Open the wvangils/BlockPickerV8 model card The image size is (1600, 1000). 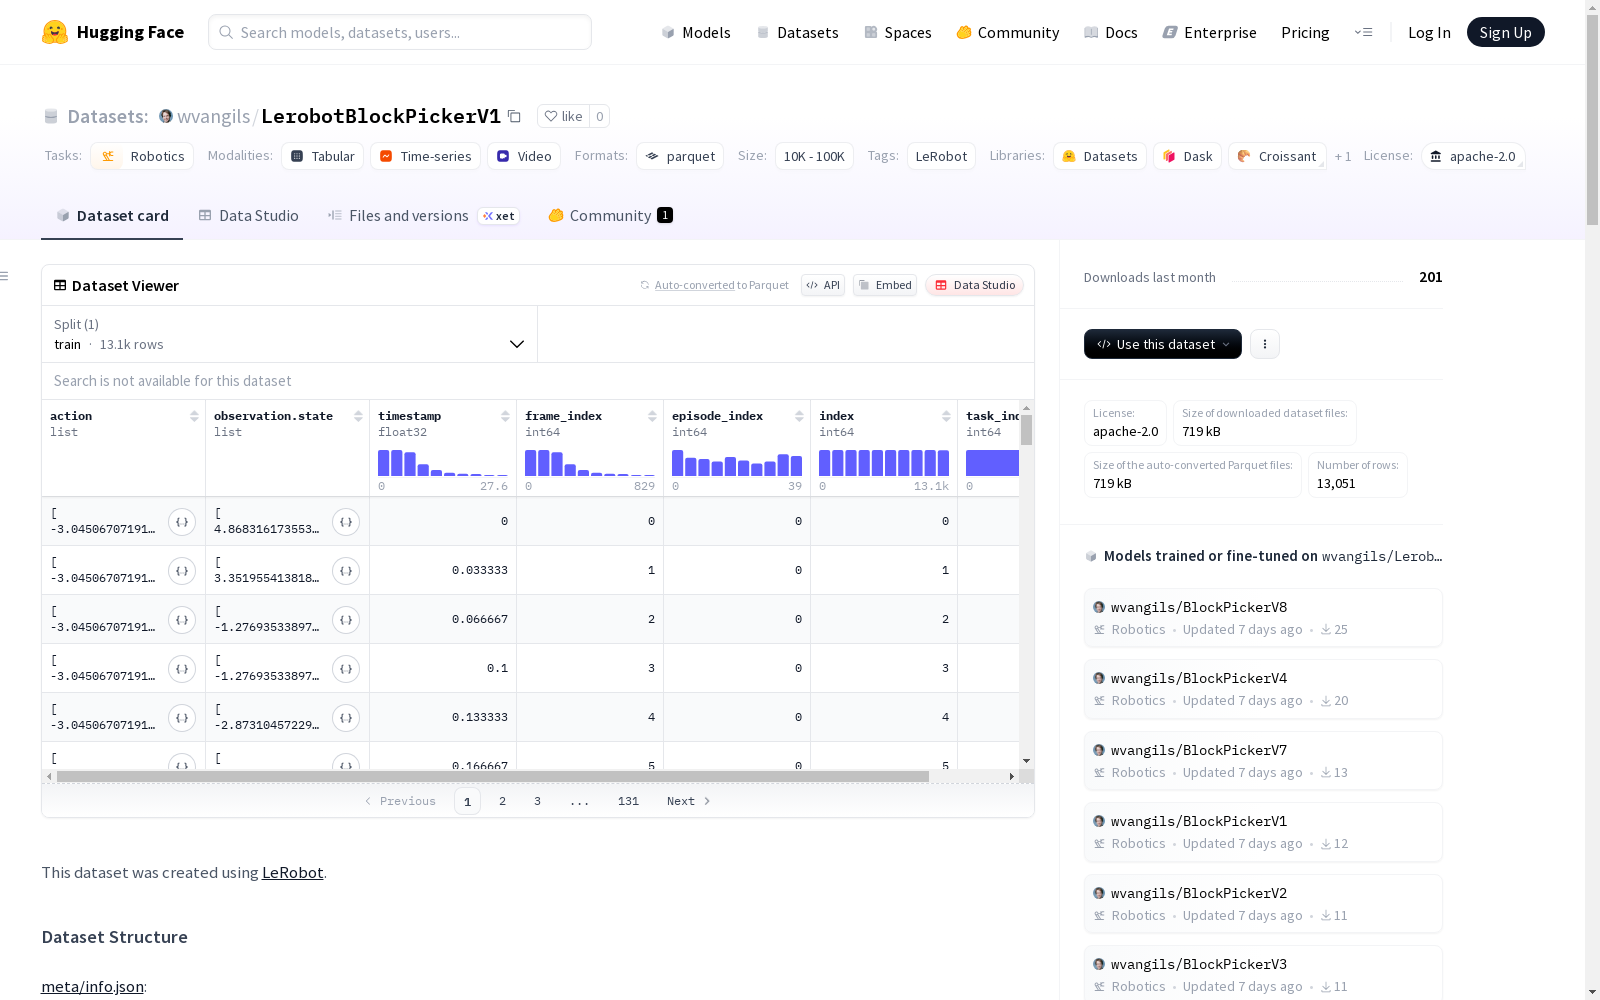(1263, 618)
